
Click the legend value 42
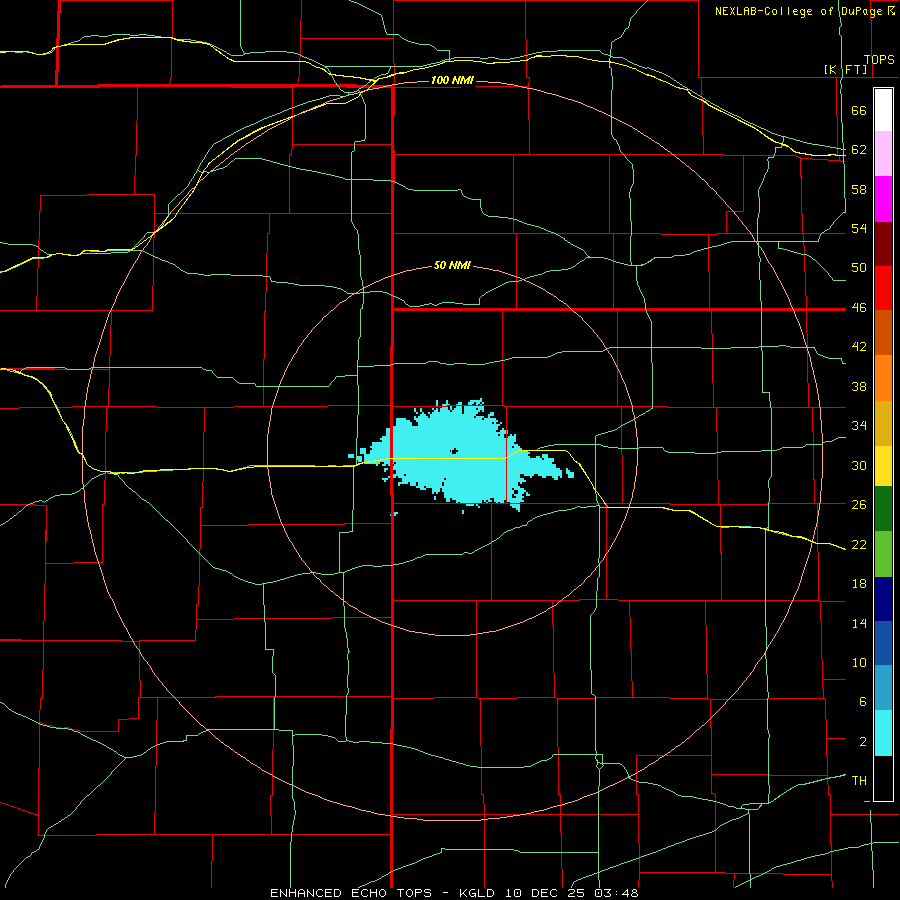[x=859, y=347]
